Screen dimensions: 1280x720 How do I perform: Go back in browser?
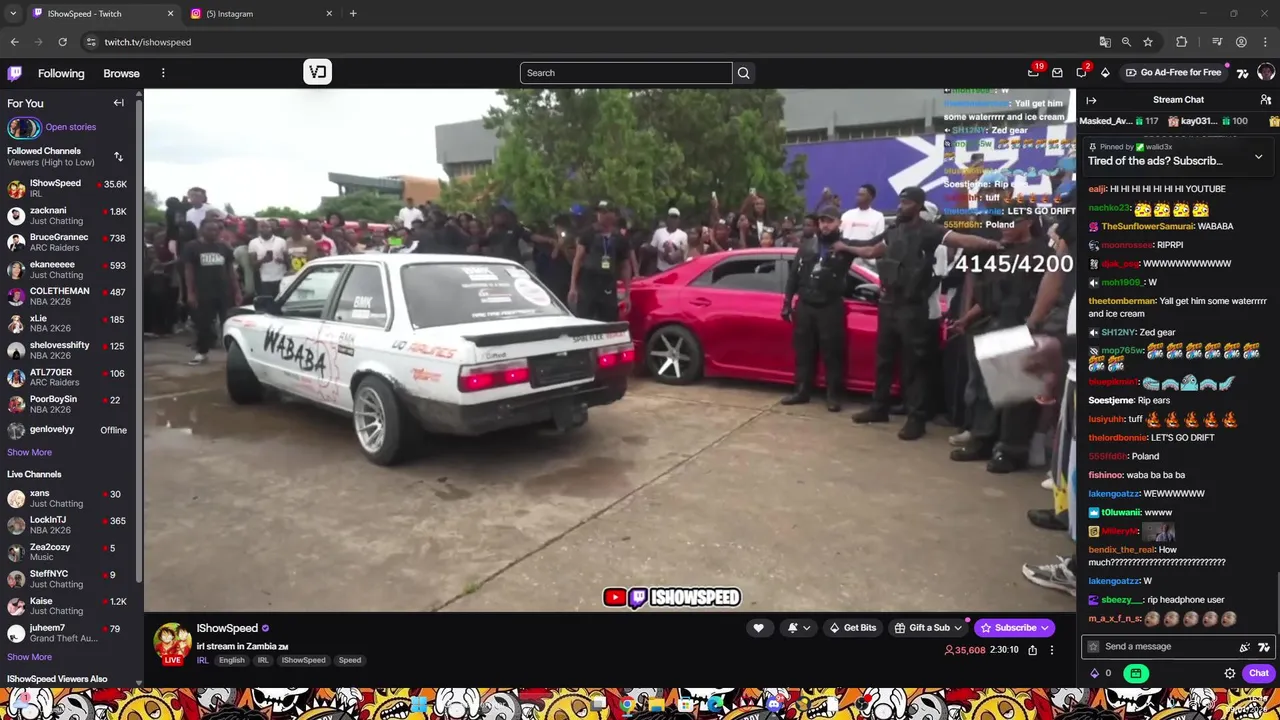point(14,42)
